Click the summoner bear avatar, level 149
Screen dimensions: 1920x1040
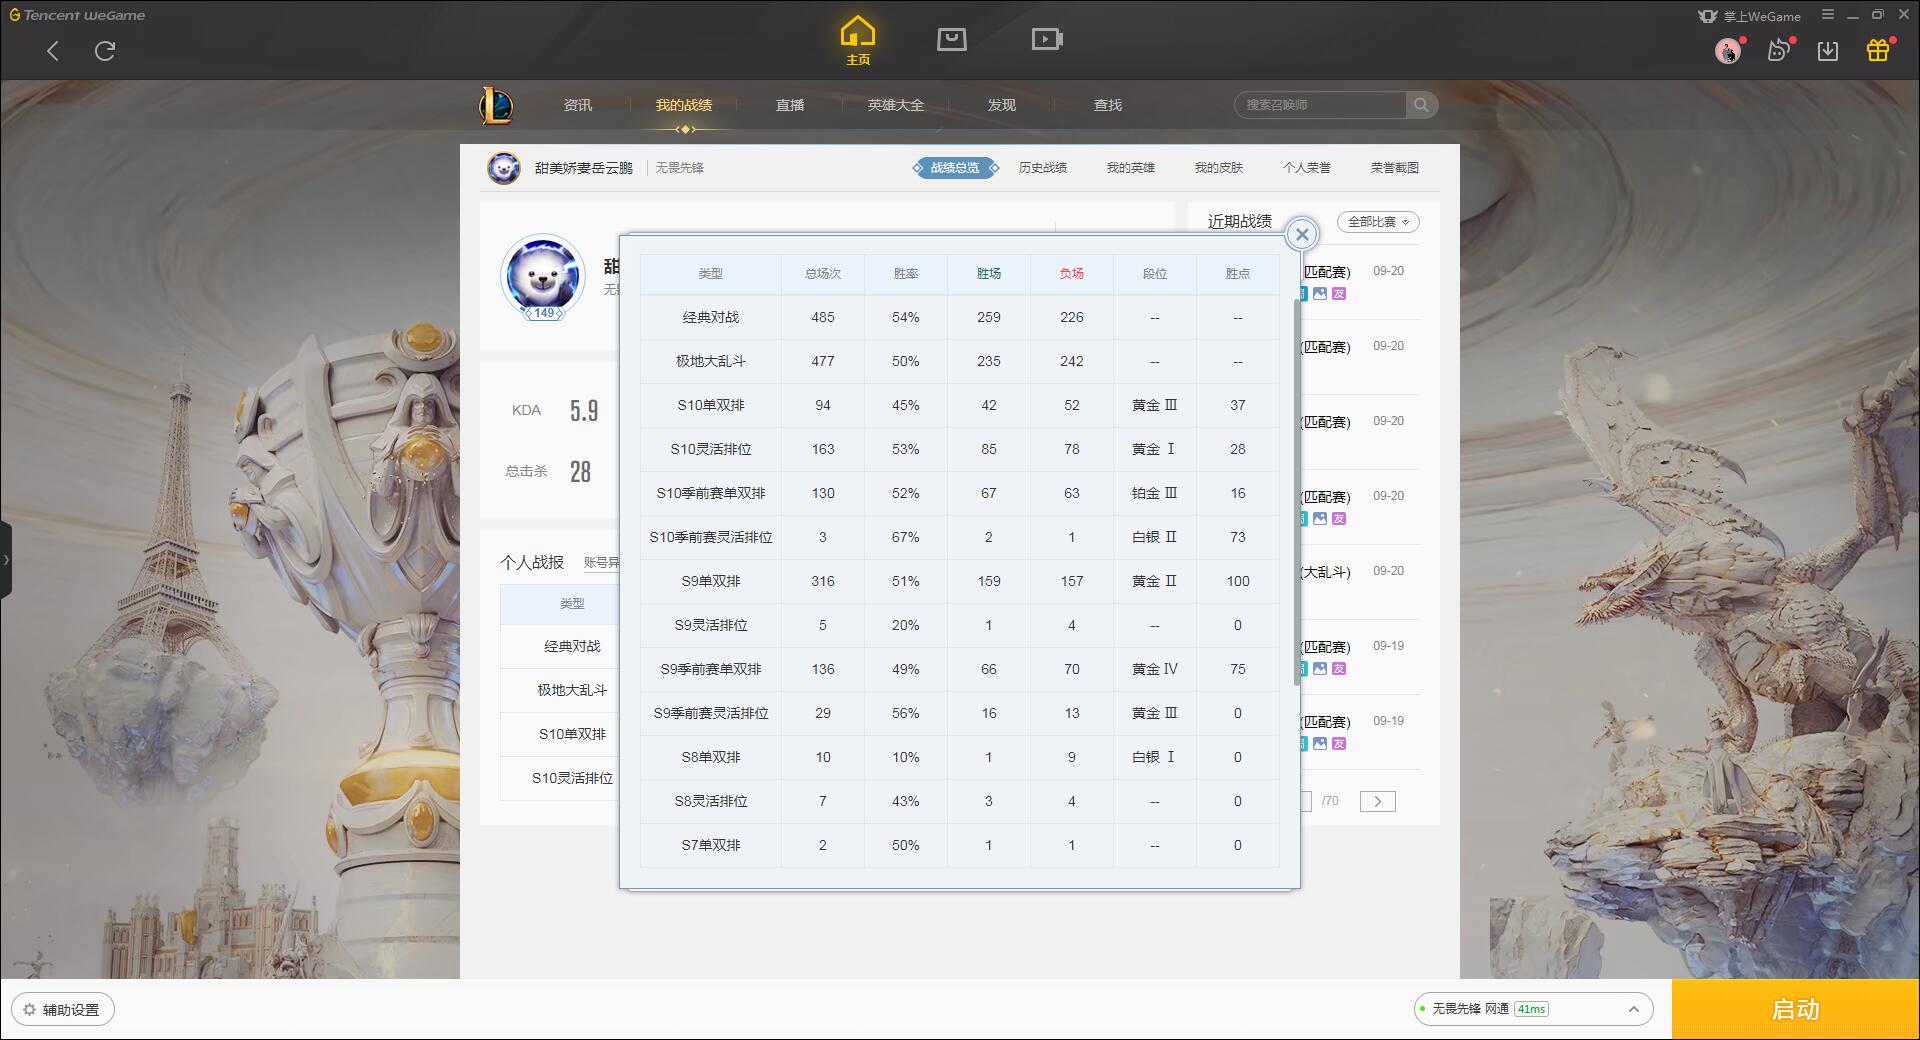(x=543, y=277)
